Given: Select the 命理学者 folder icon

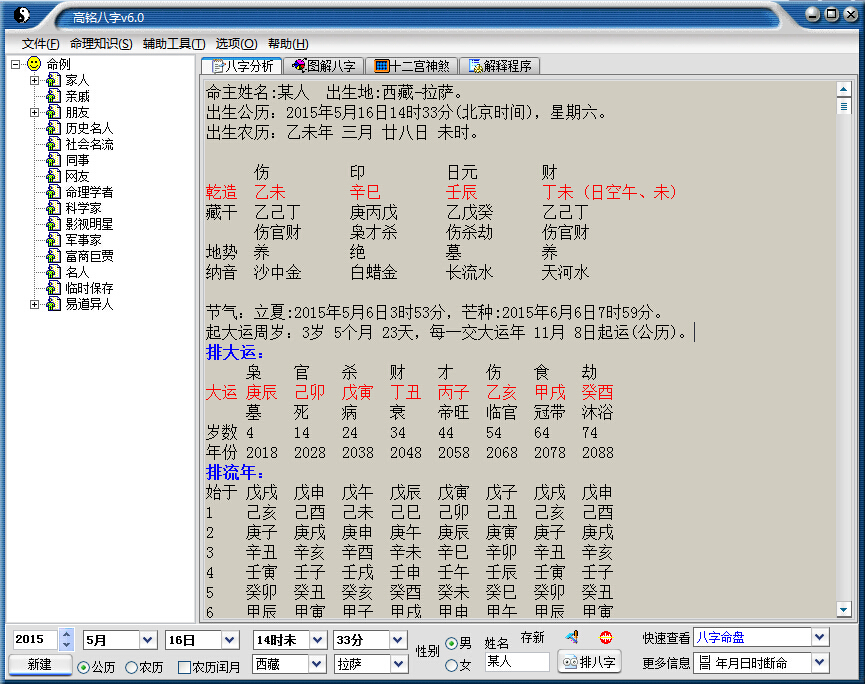Looking at the screenshot, I should (x=53, y=193).
